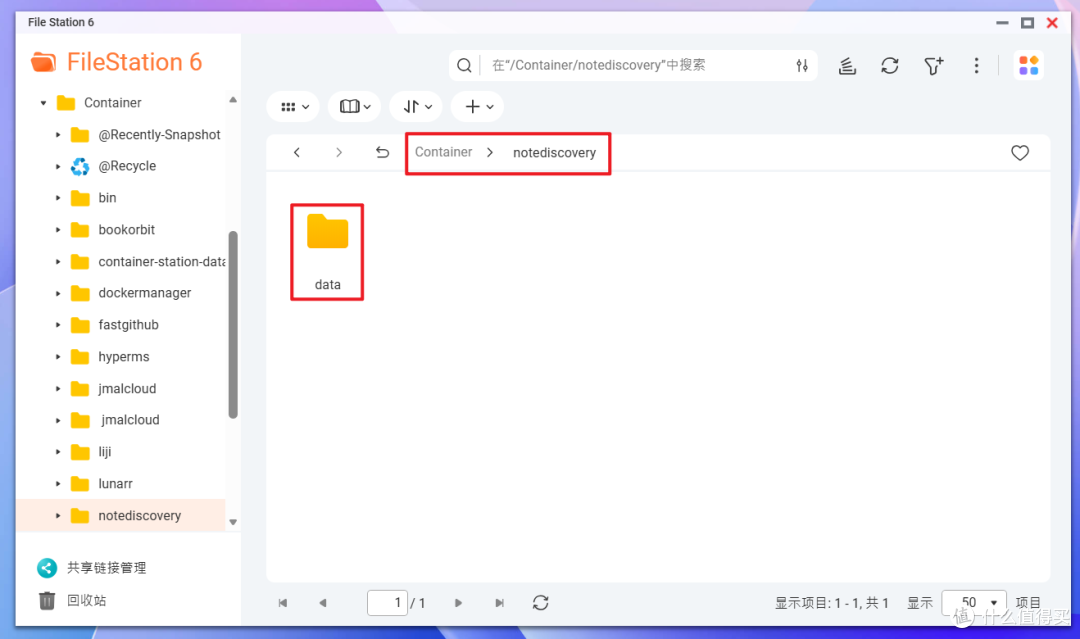Viewport: 1080px width, 639px height.
Task: Click the search magnifier icon
Action: pos(464,65)
